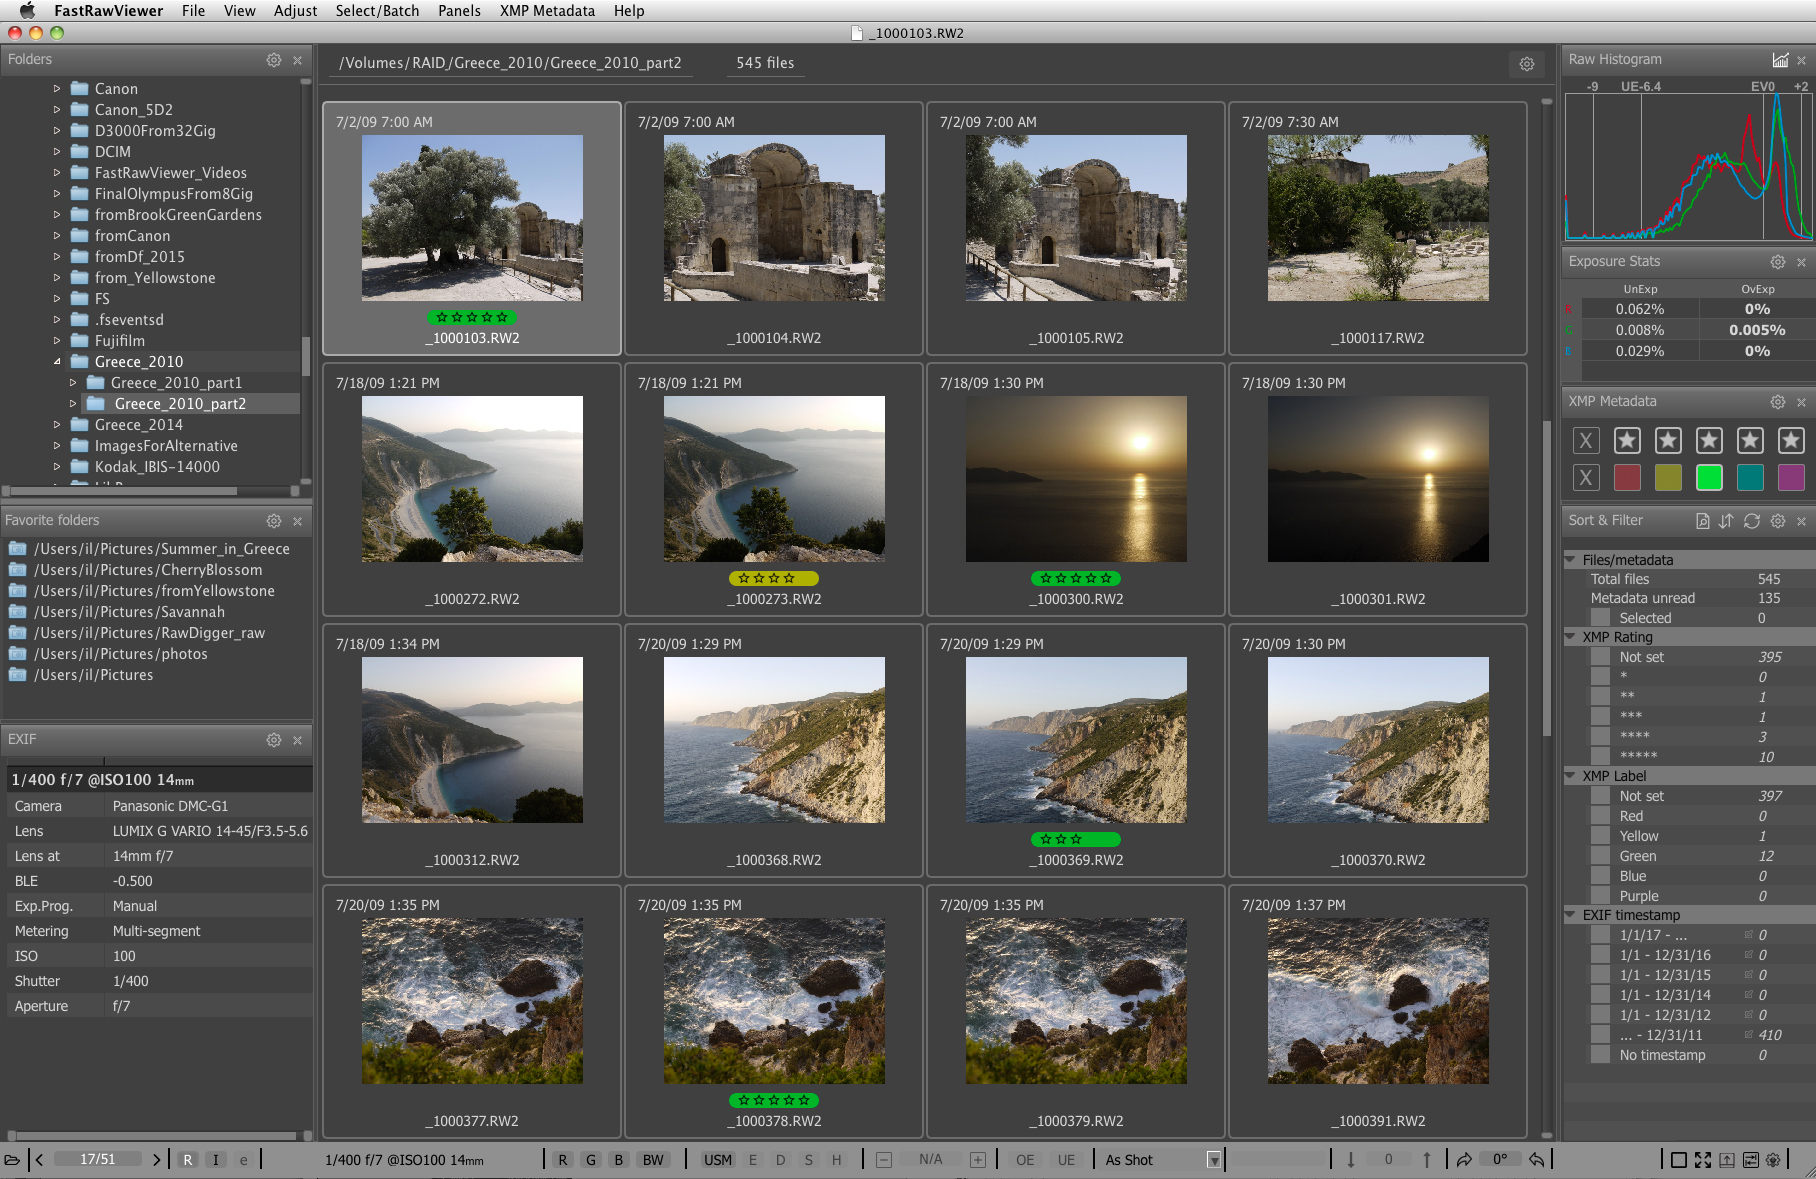Expand the Greece_2014 folder in tree

click(57, 425)
